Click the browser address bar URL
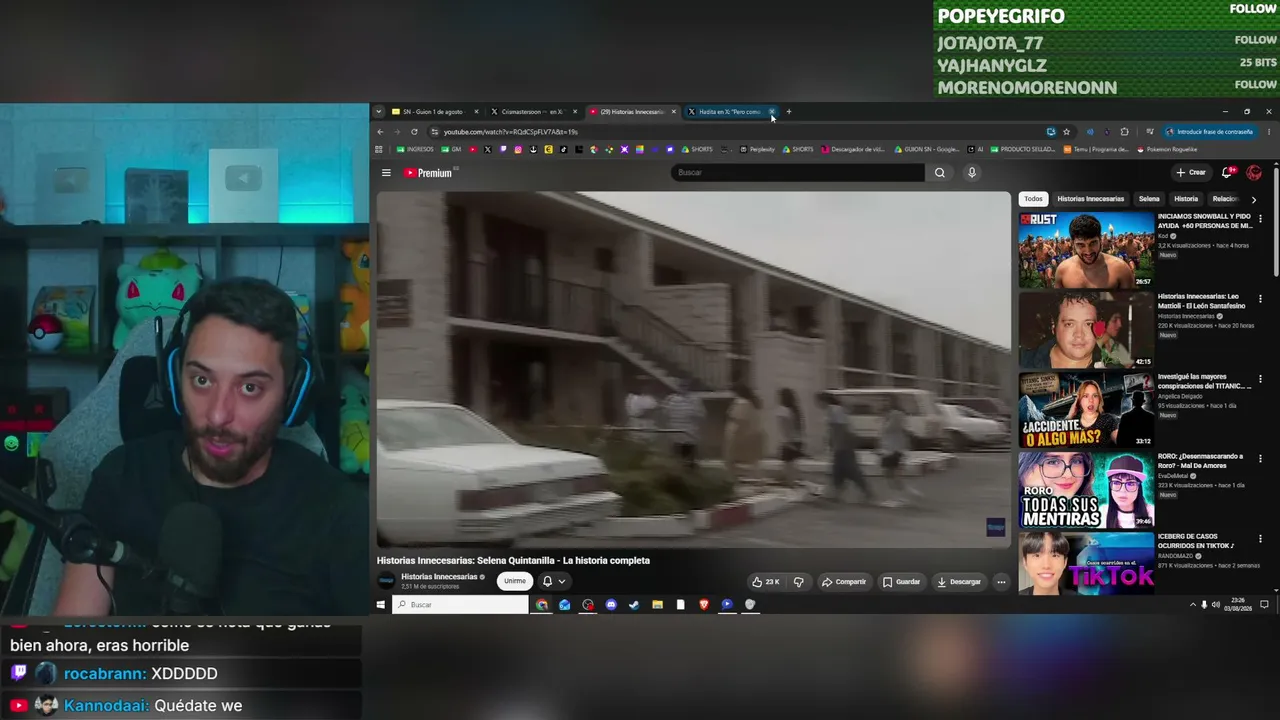This screenshot has height=720, width=1280. [x=511, y=132]
